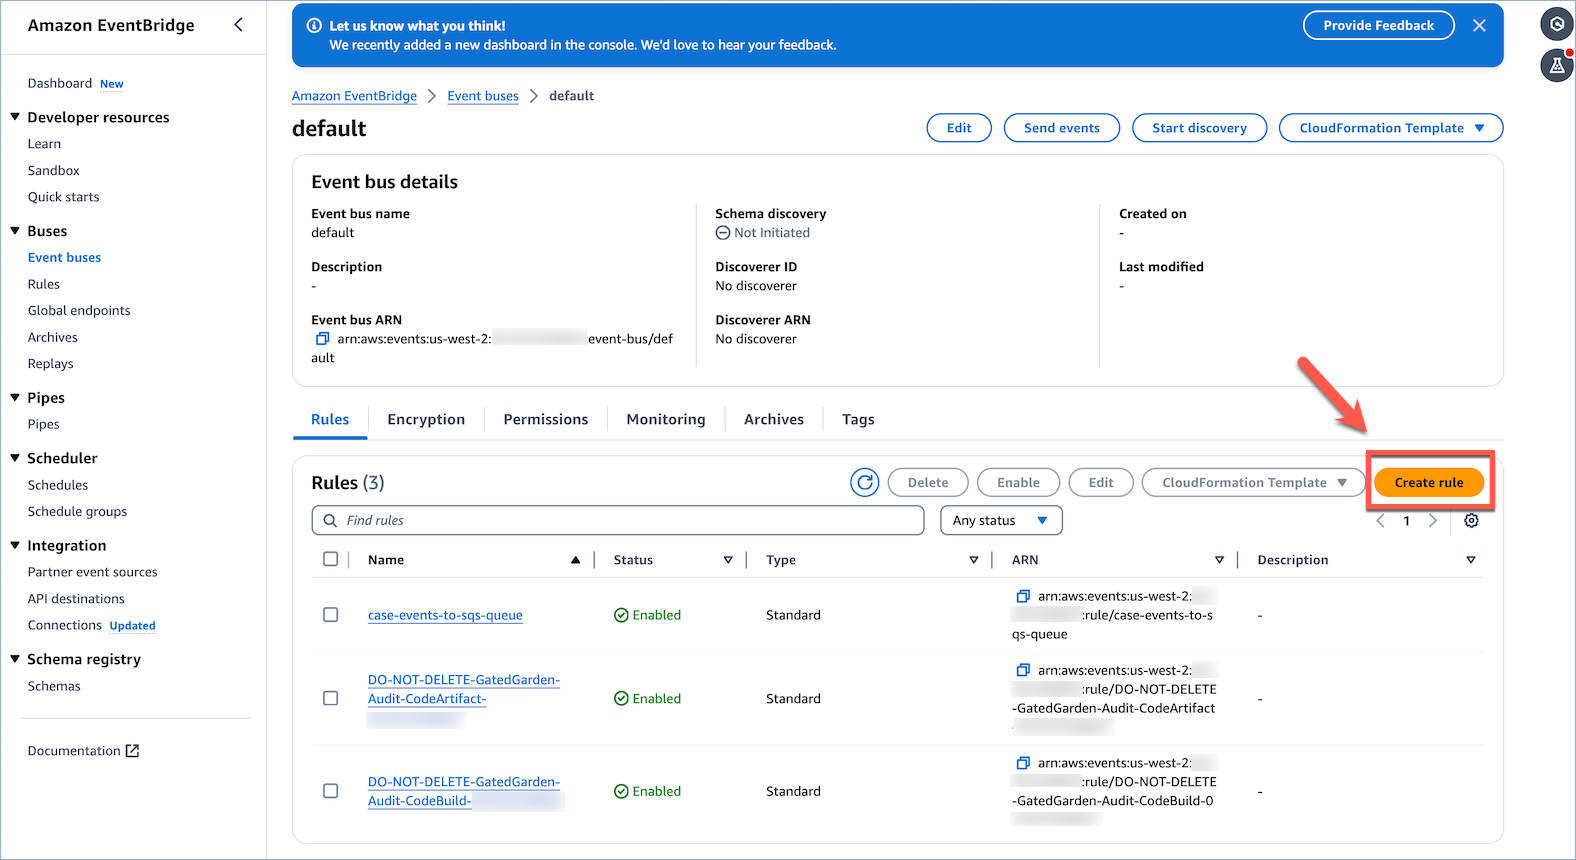The width and height of the screenshot is (1576, 860).
Task: Tick the select-all rules header checkbox
Action: pyautogui.click(x=331, y=559)
